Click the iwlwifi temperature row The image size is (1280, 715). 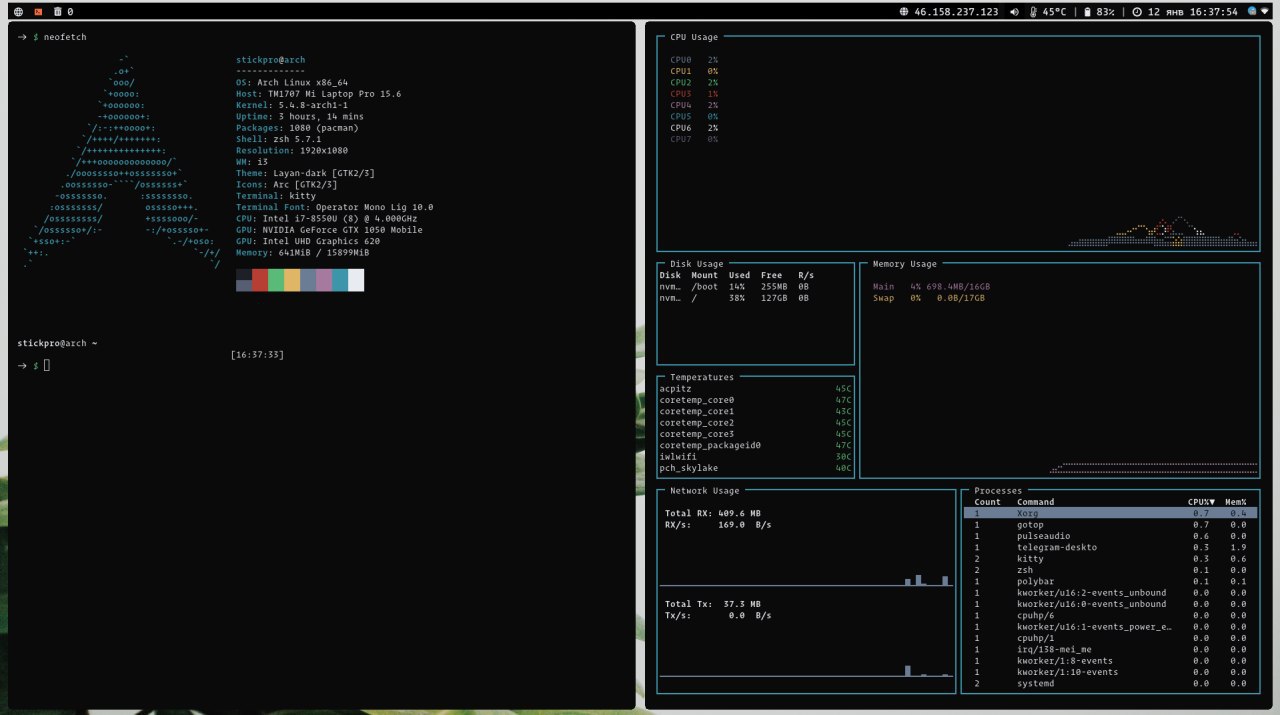755,457
